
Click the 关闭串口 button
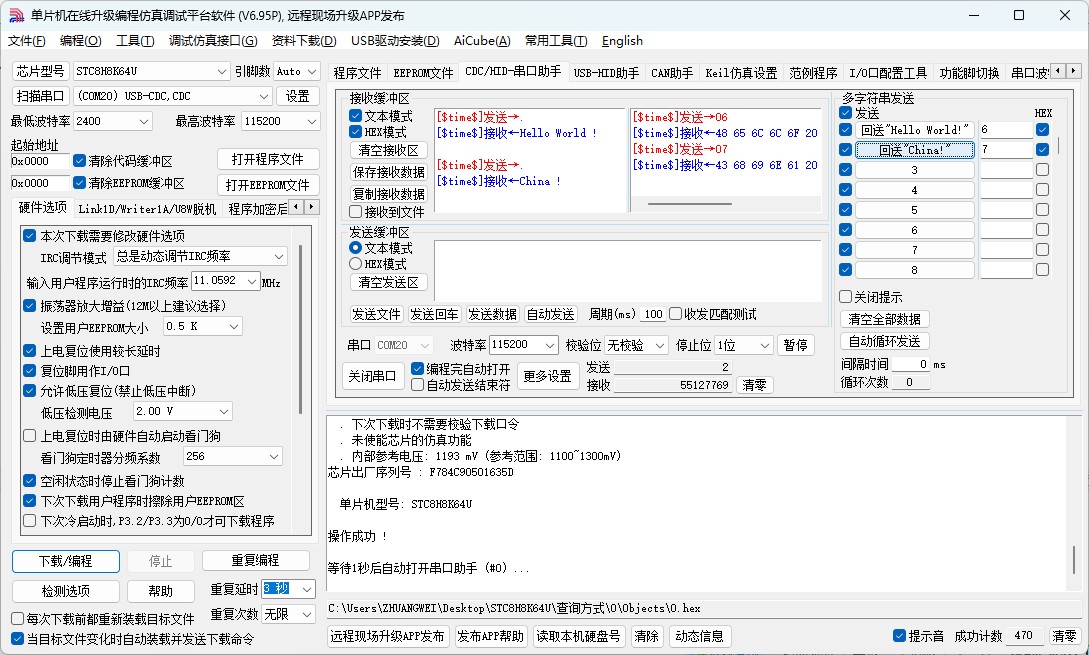372,376
